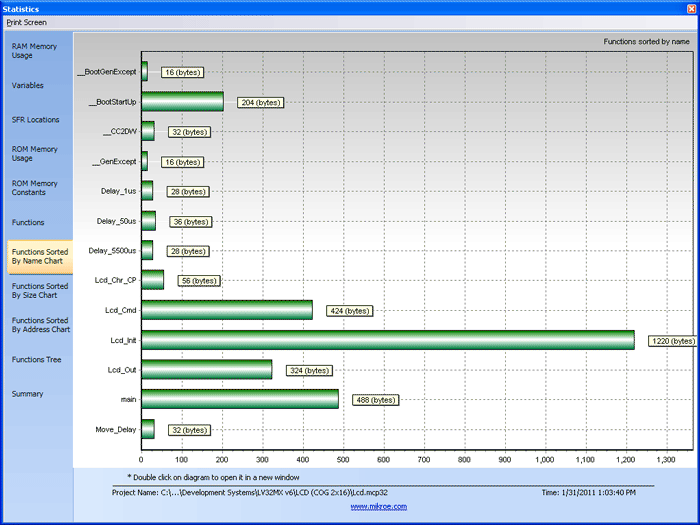Click the Lcd_Out chart bar
The height and width of the screenshot is (525, 700).
click(x=207, y=370)
